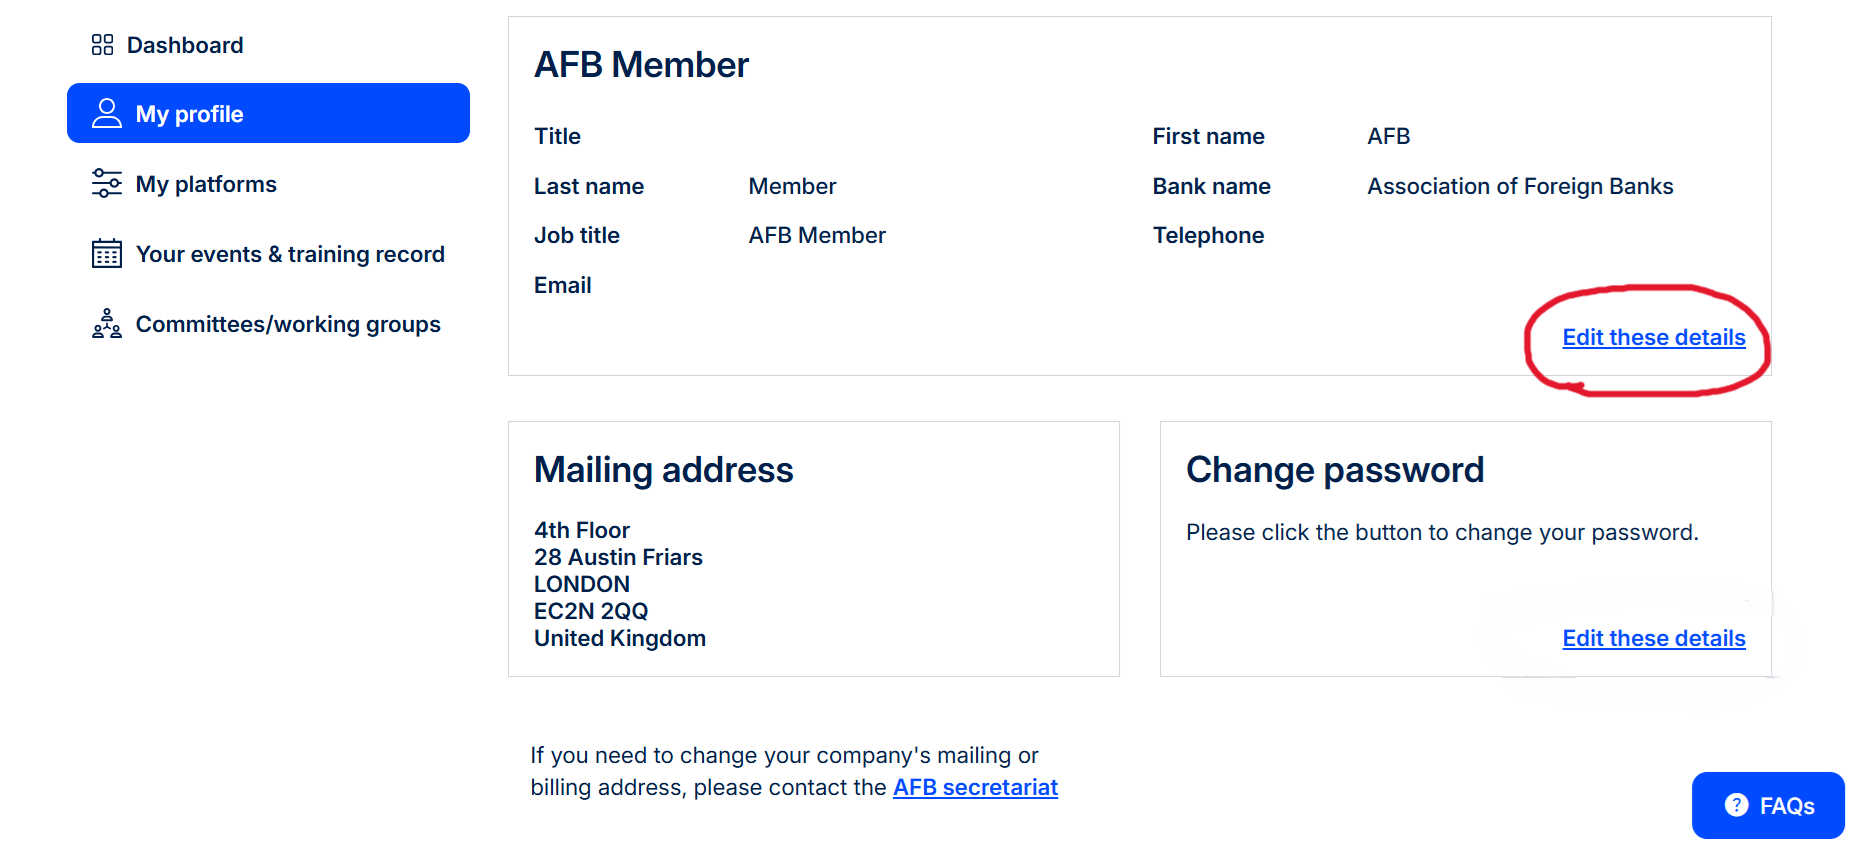
Task: Edit these details under Change password
Action: (1654, 639)
